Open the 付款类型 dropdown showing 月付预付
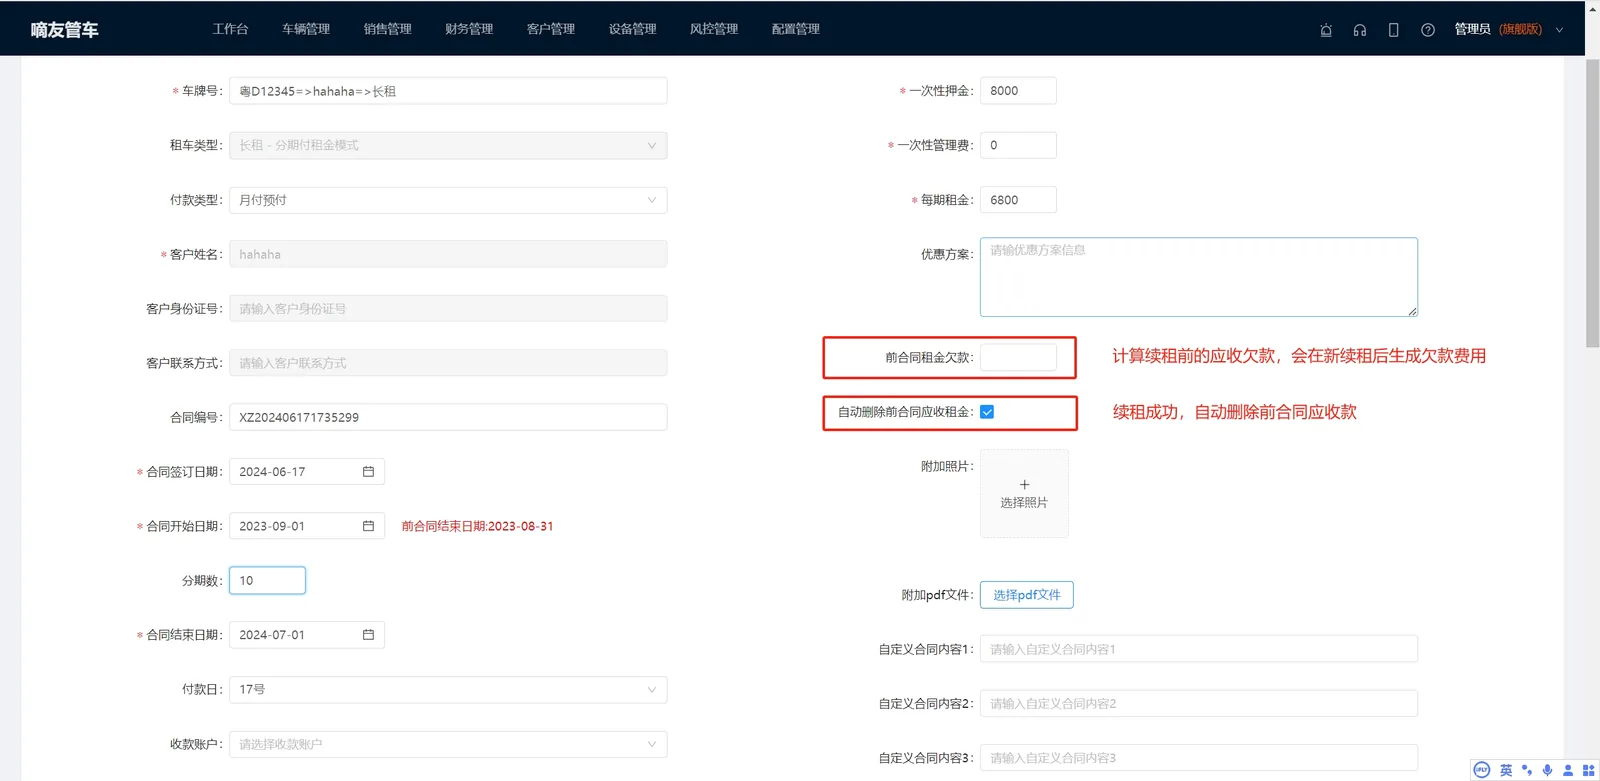This screenshot has height=781, width=1600. (448, 200)
